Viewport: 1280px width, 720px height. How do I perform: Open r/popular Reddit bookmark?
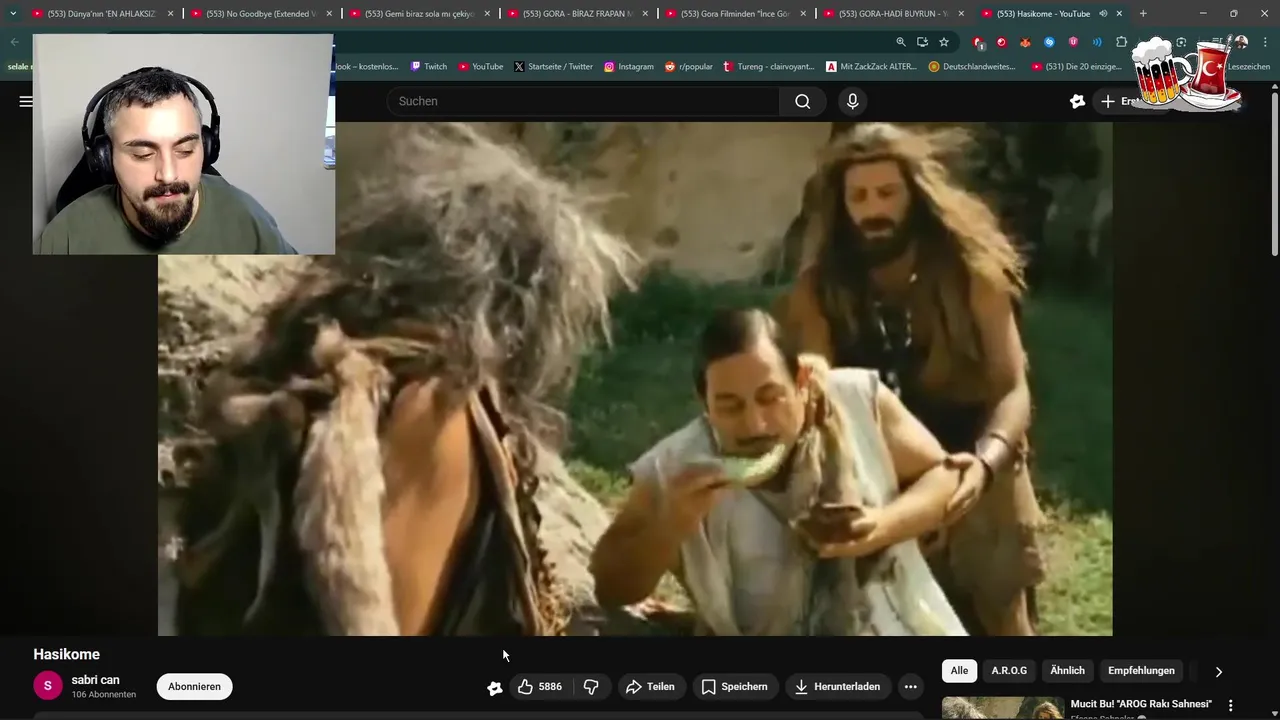pos(688,67)
